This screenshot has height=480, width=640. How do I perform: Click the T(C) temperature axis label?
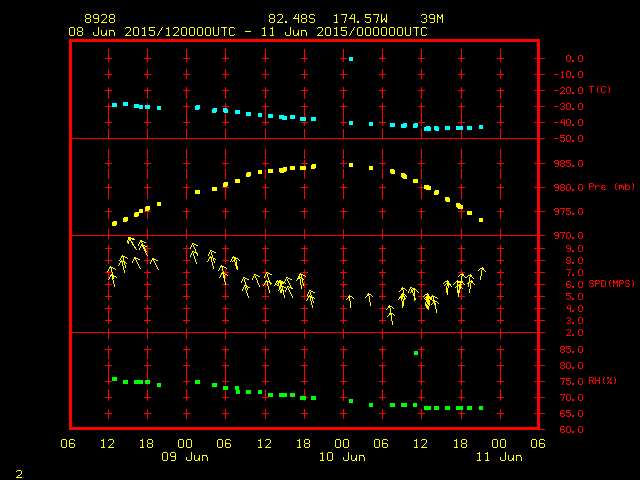tap(600, 90)
